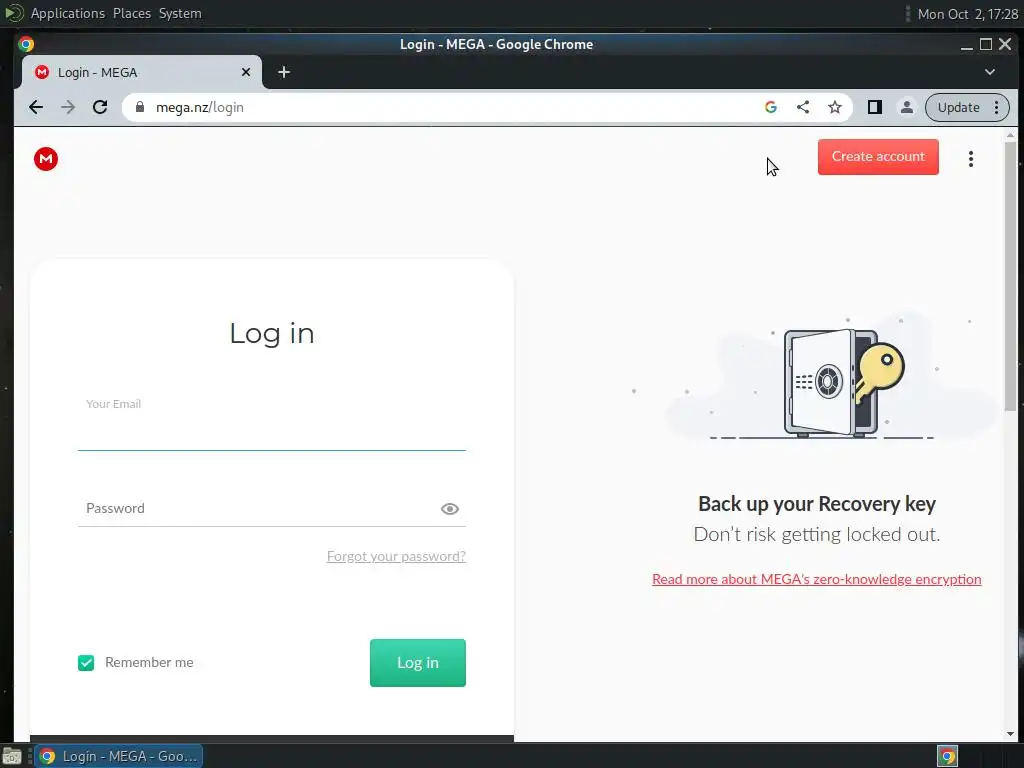Select Login - MEGA window in taskbar

pyautogui.click(x=119, y=756)
